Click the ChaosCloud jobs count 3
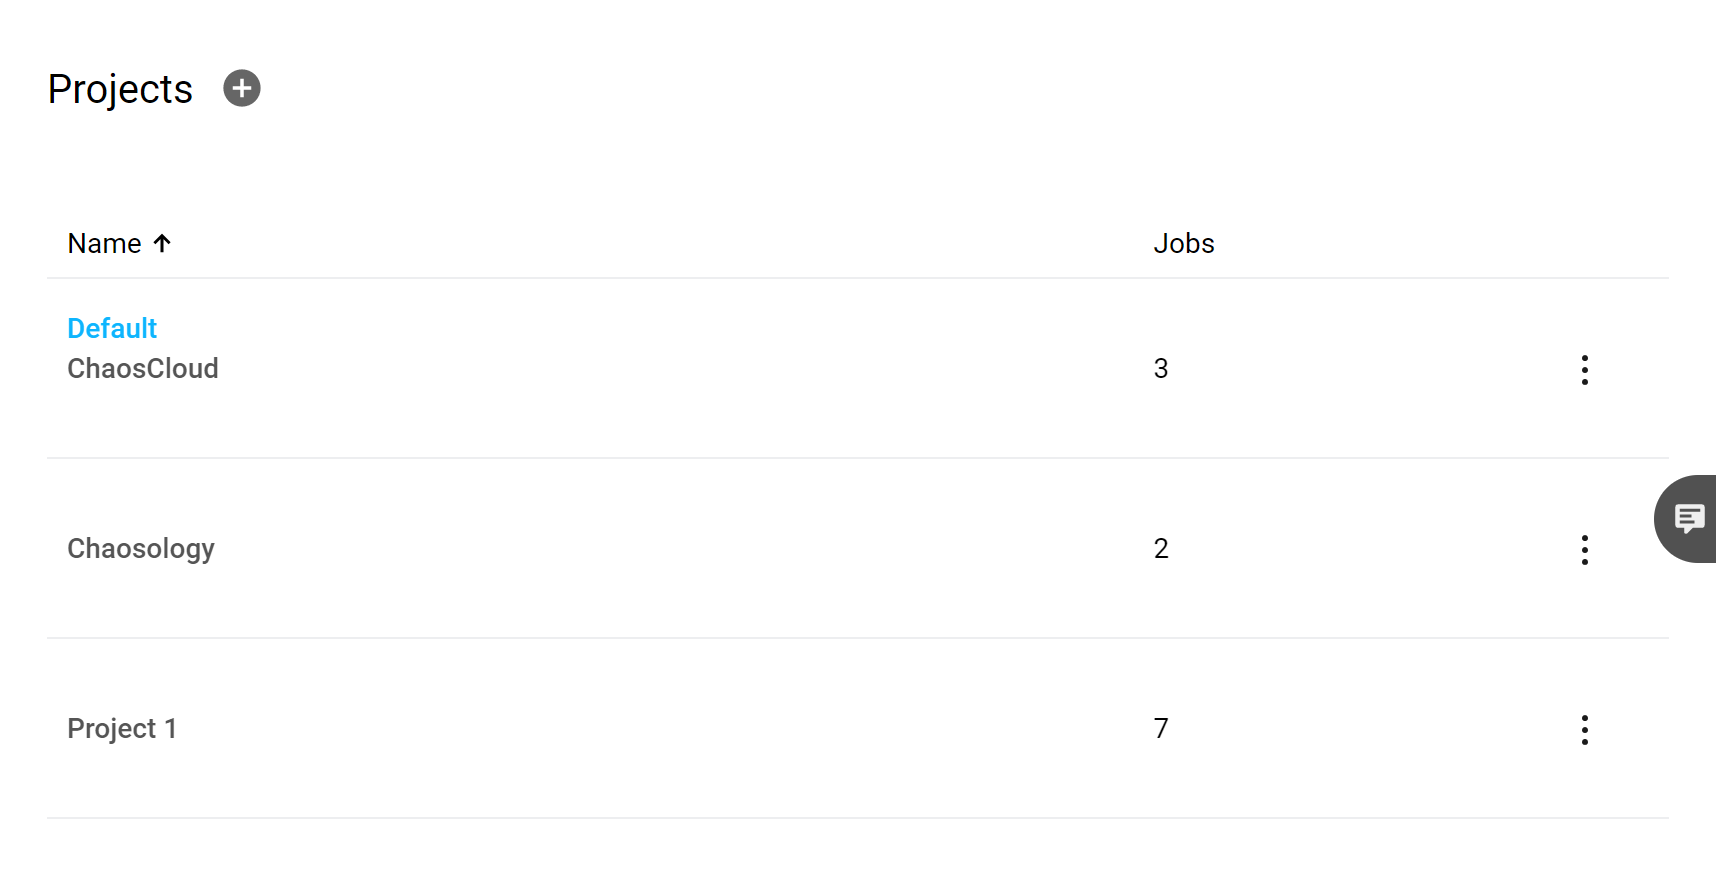 tap(1160, 369)
